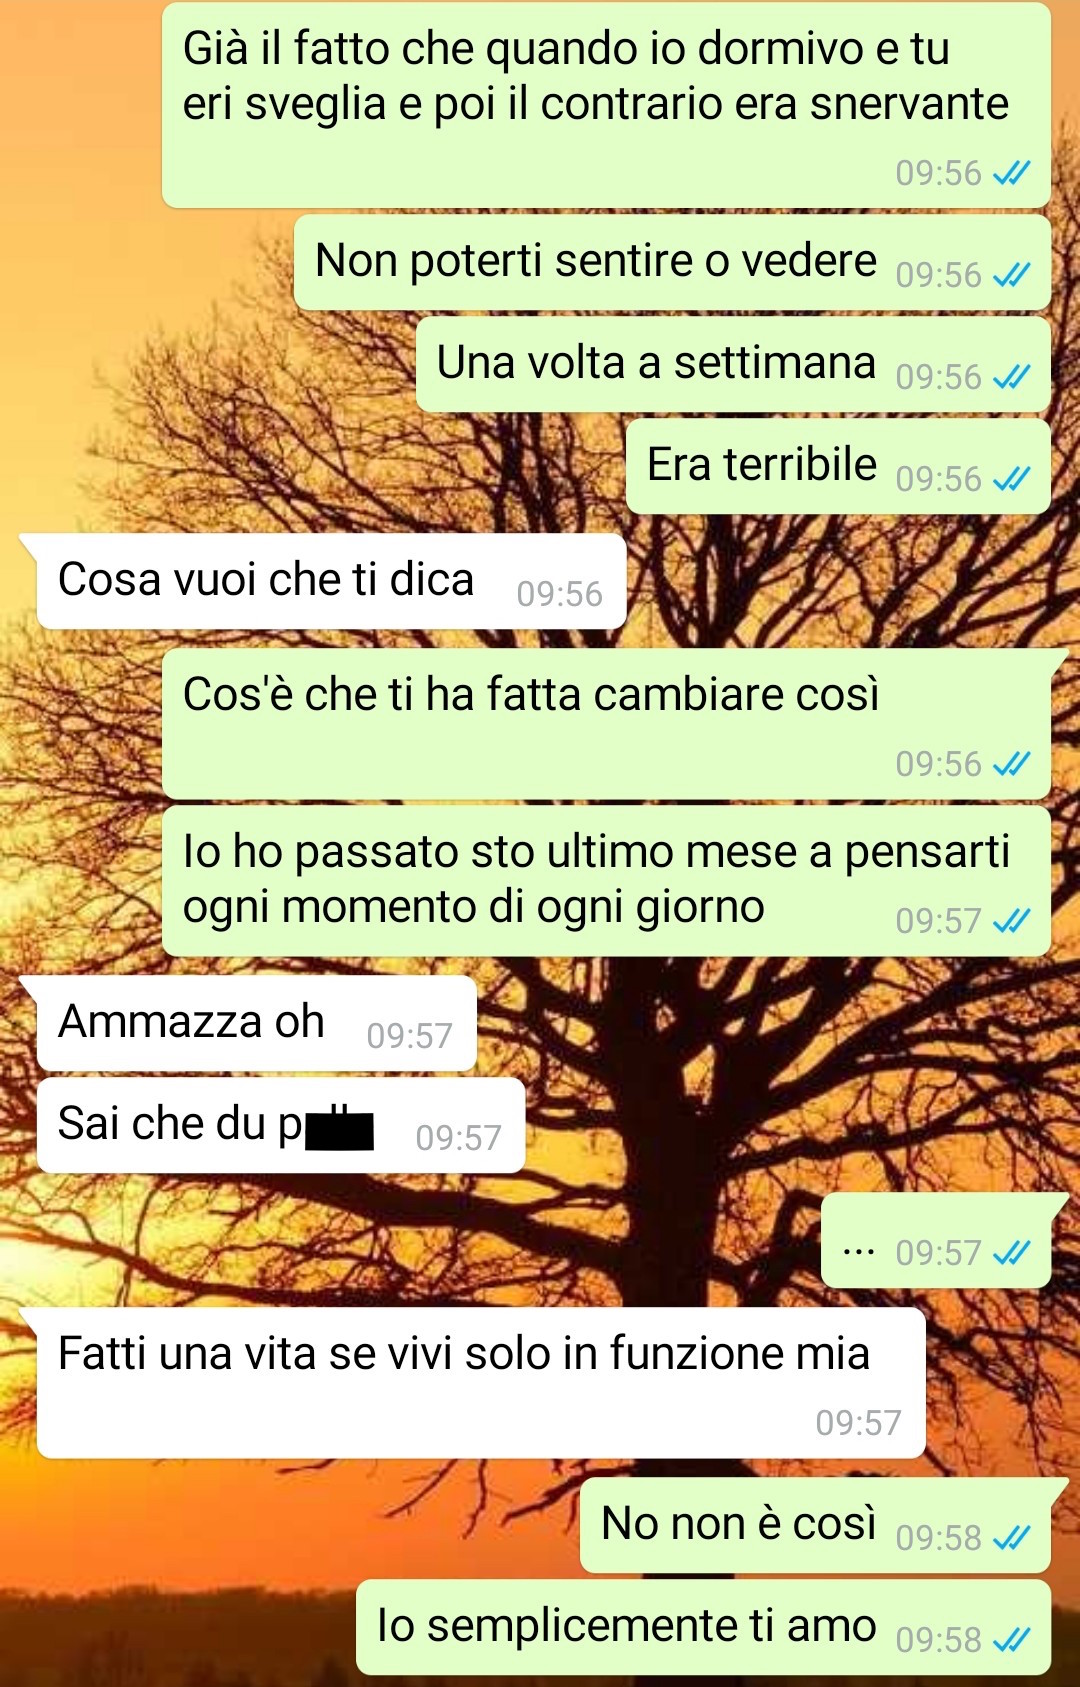Select the 'Era terribile' sent message
This screenshot has height=1687, width=1080.
tap(838, 466)
